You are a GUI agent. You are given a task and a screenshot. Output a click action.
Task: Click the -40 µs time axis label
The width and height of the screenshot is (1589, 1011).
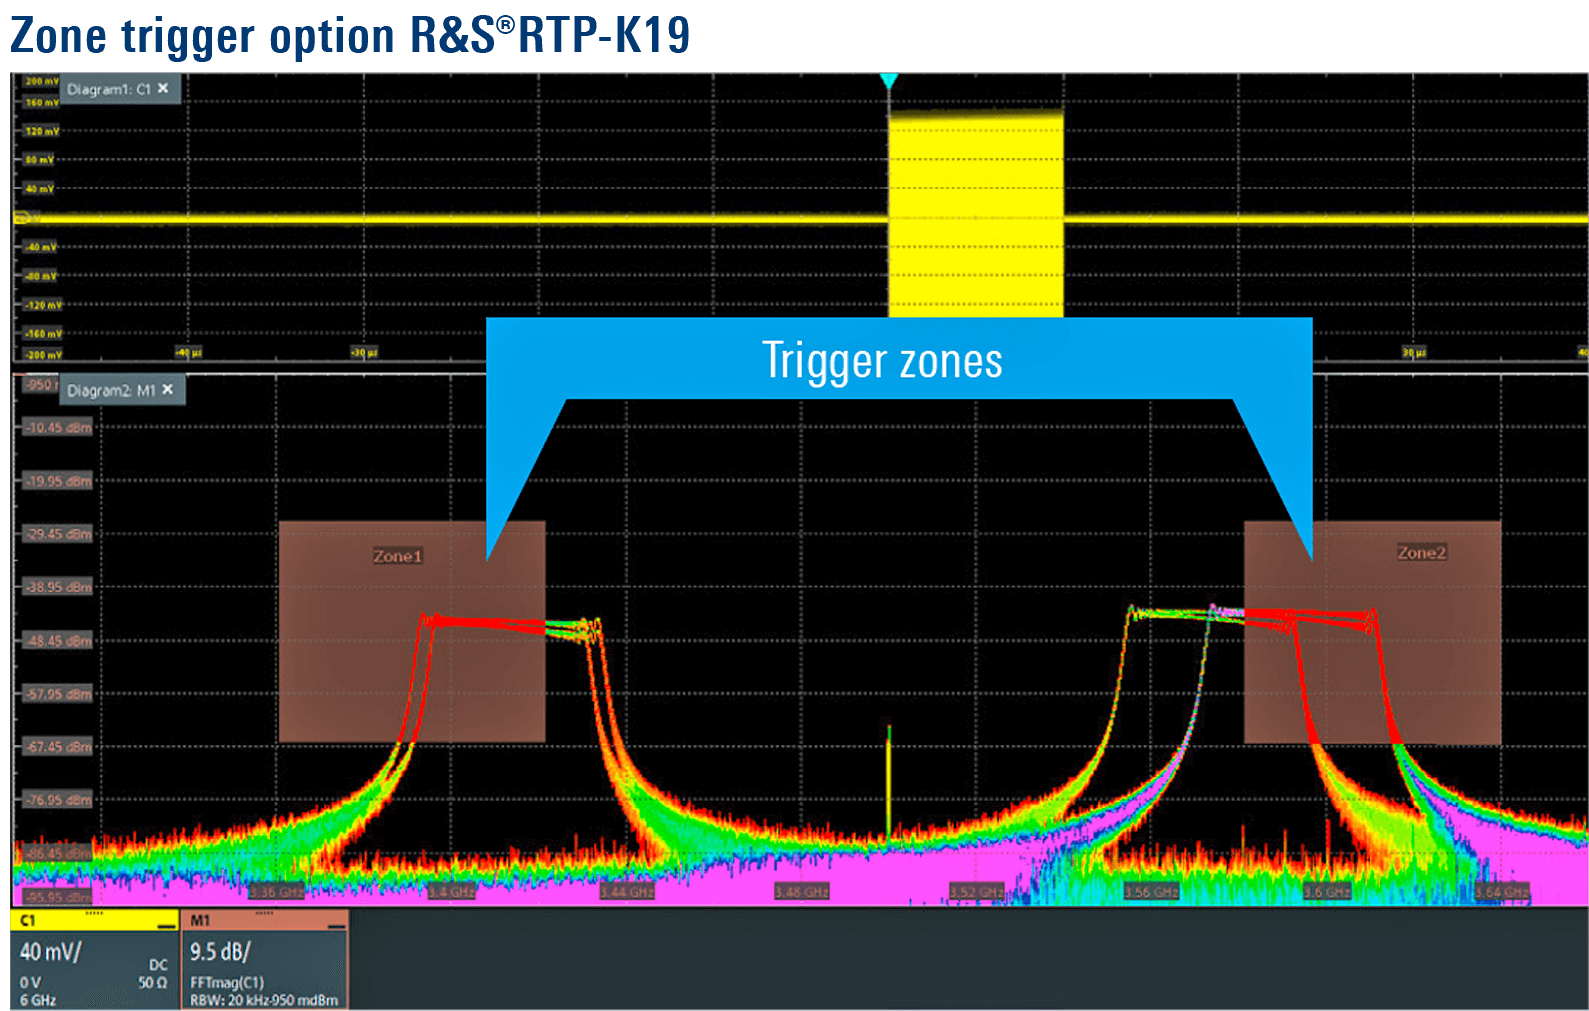point(188,353)
